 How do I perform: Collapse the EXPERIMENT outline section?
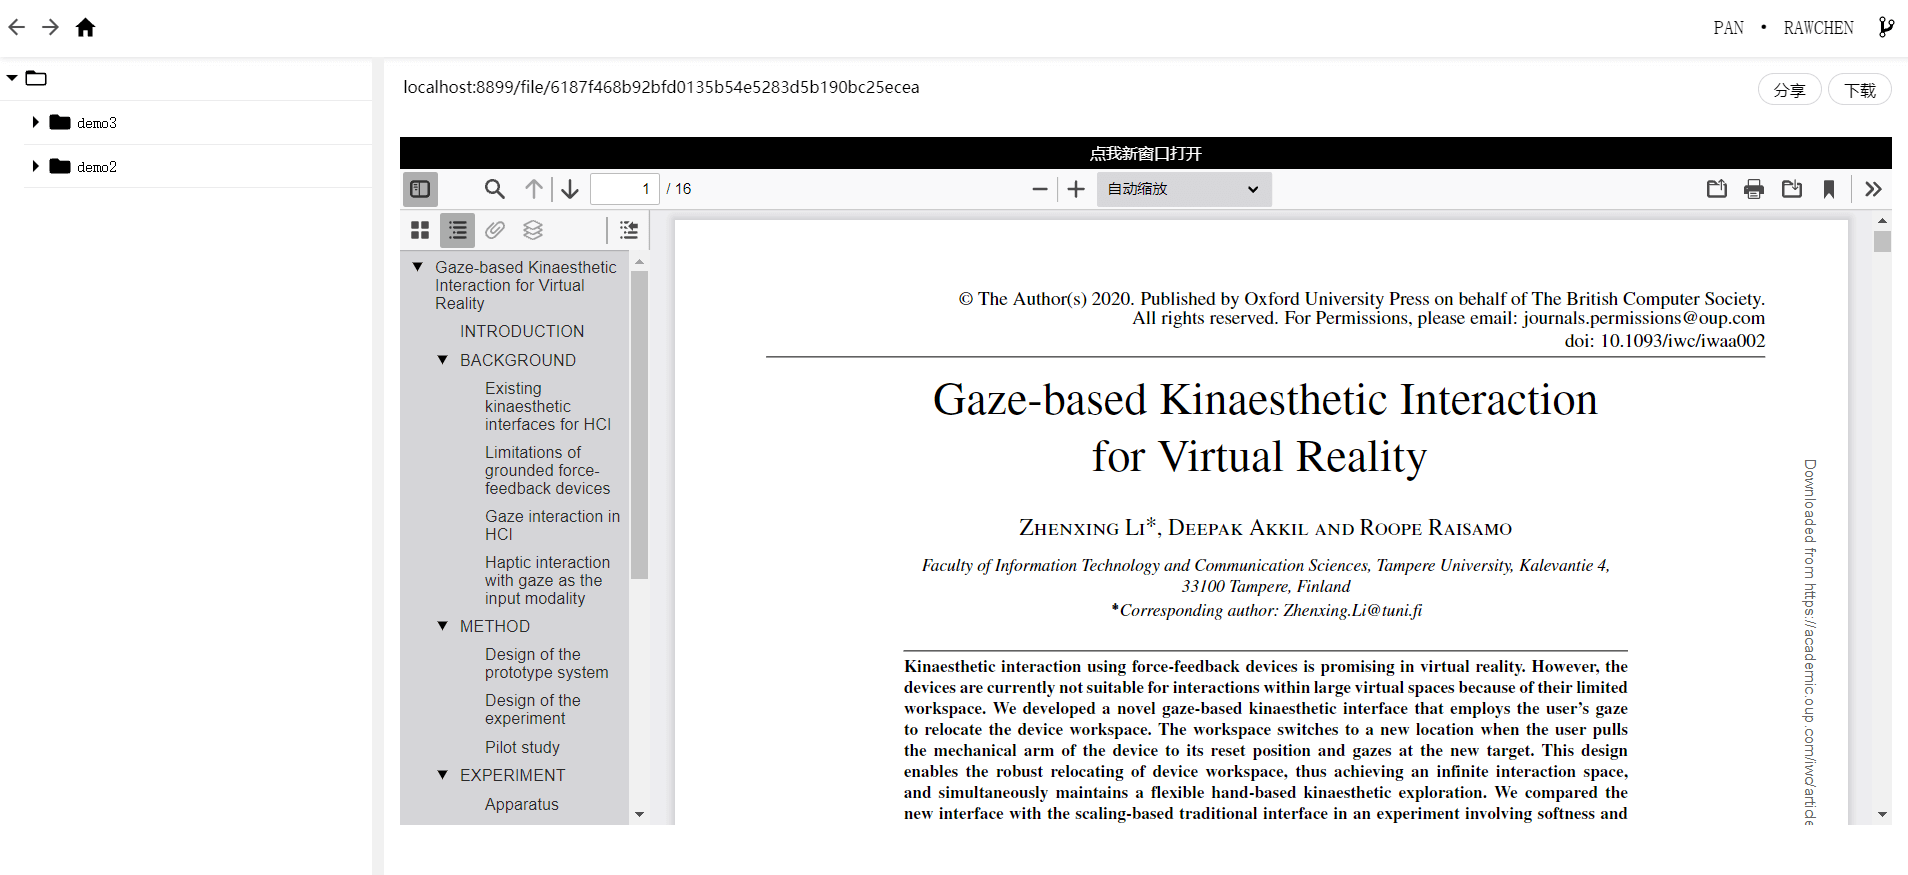(443, 774)
